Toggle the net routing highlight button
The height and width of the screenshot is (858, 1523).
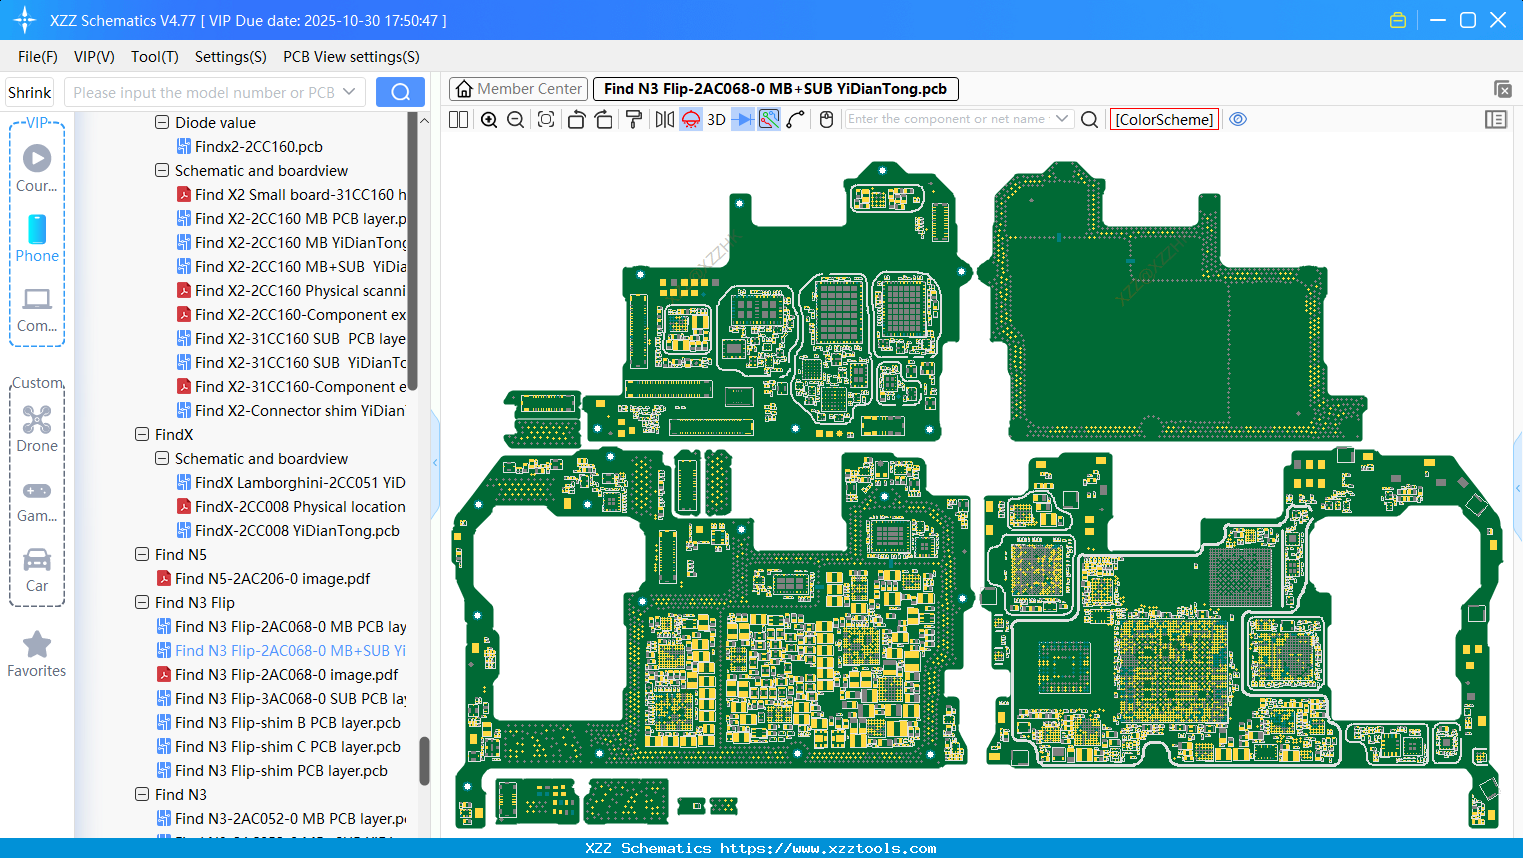coord(769,120)
